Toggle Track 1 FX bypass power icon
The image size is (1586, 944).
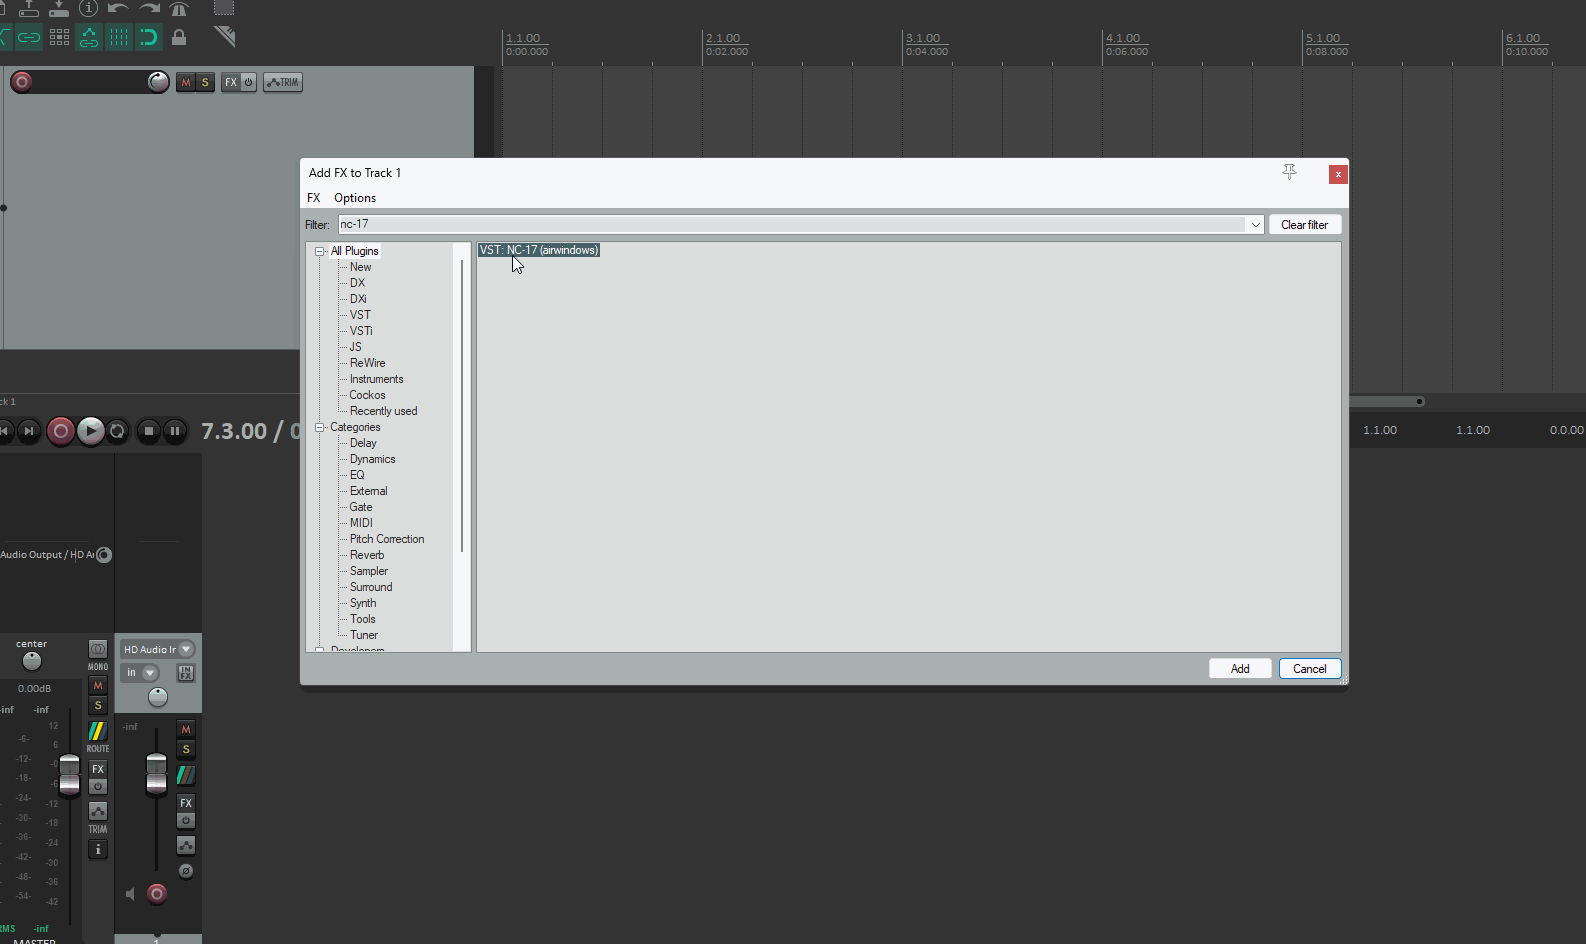[249, 82]
